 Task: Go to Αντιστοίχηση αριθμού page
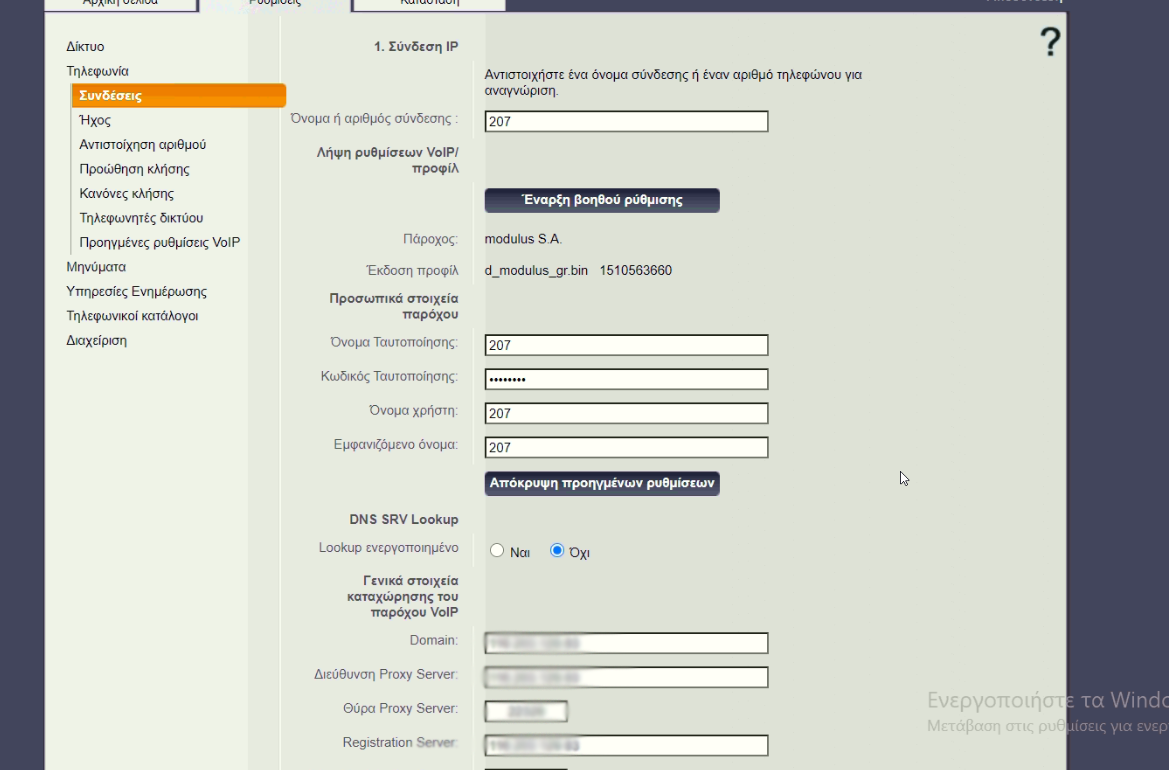coord(142,145)
